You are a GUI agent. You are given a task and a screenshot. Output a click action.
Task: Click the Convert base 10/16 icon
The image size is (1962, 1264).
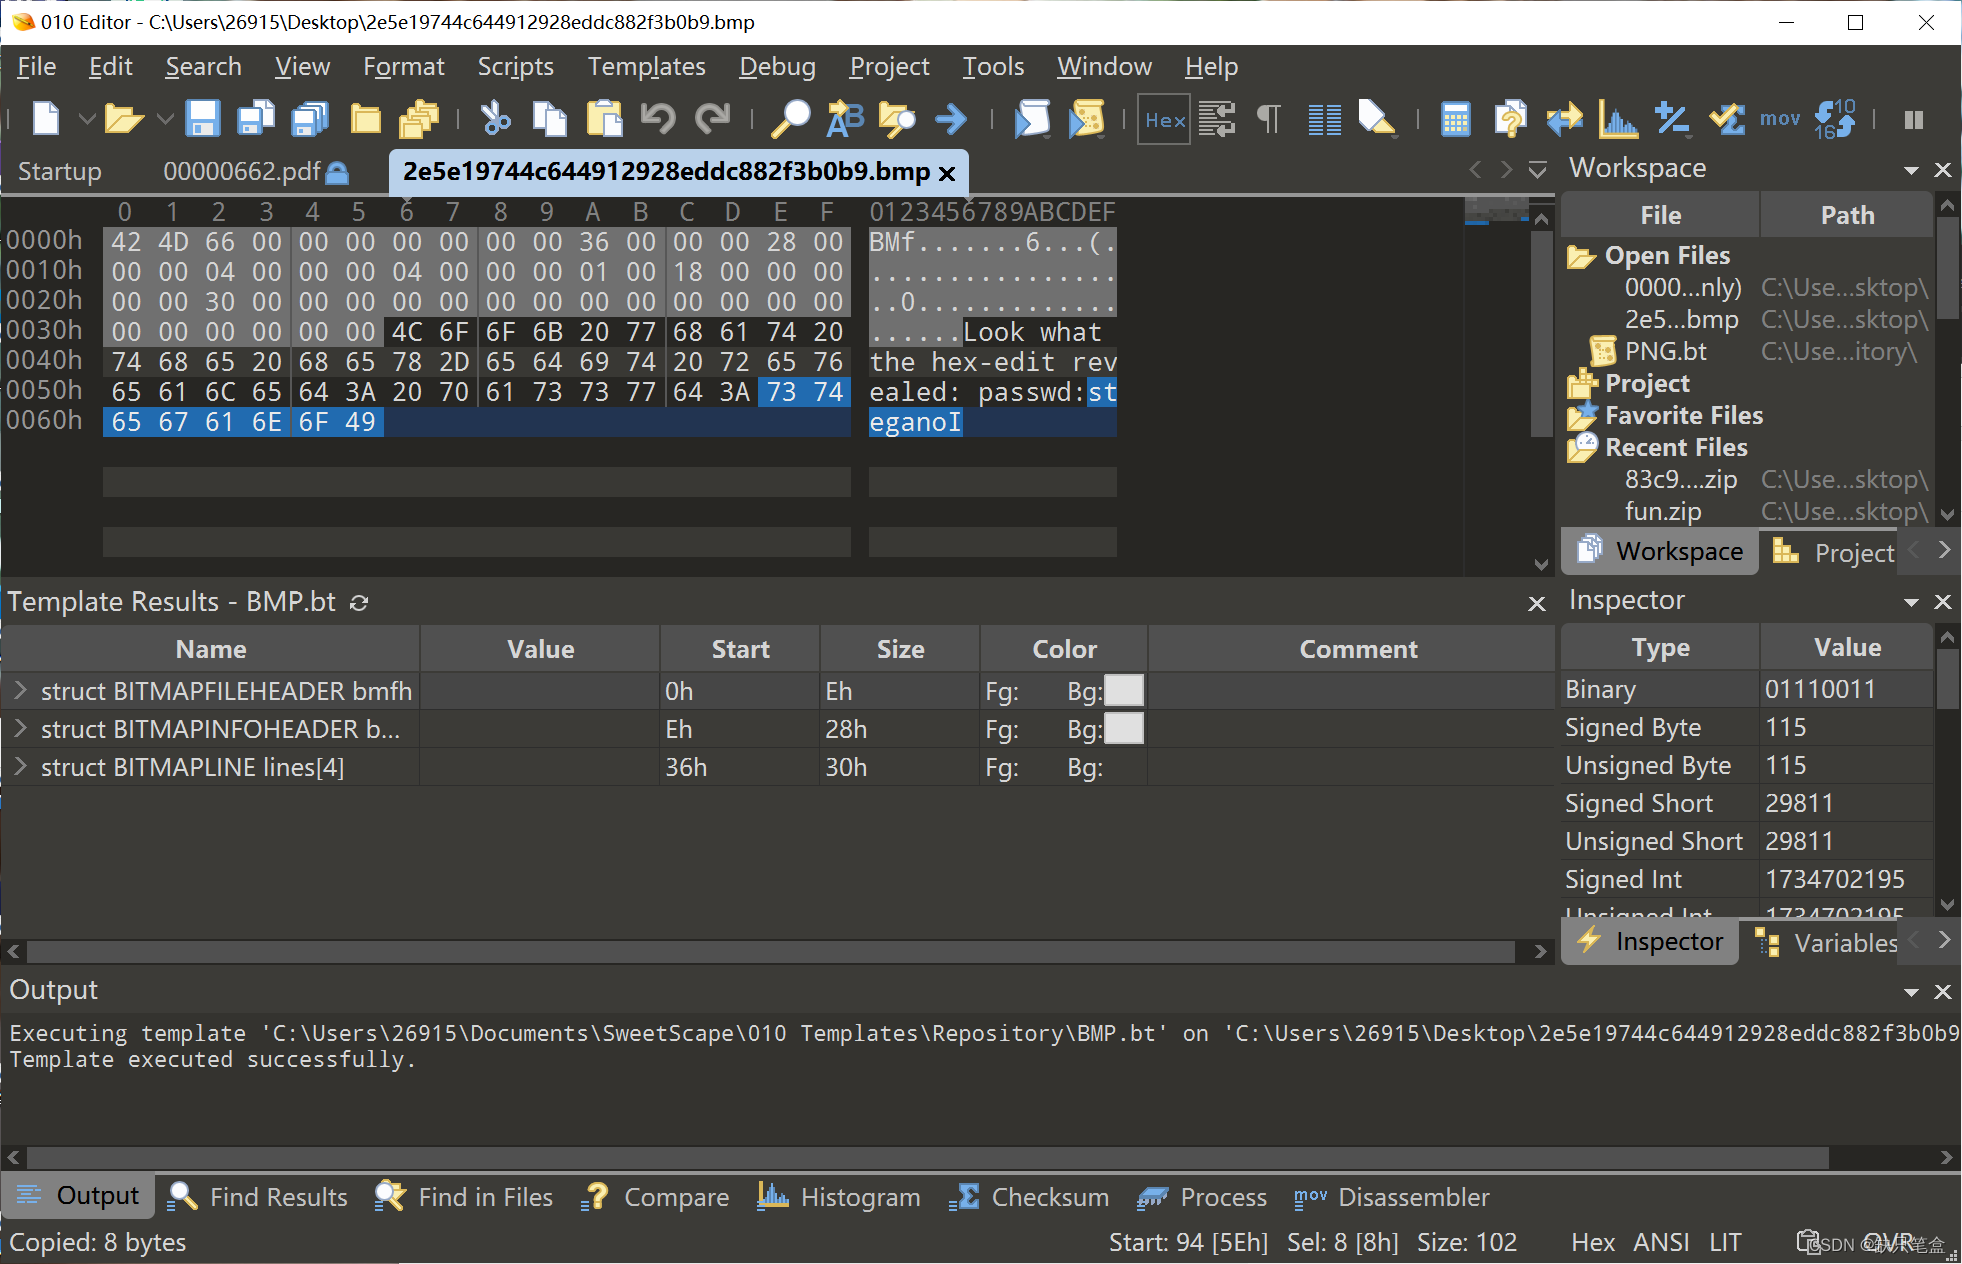(x=1834, y=119)
